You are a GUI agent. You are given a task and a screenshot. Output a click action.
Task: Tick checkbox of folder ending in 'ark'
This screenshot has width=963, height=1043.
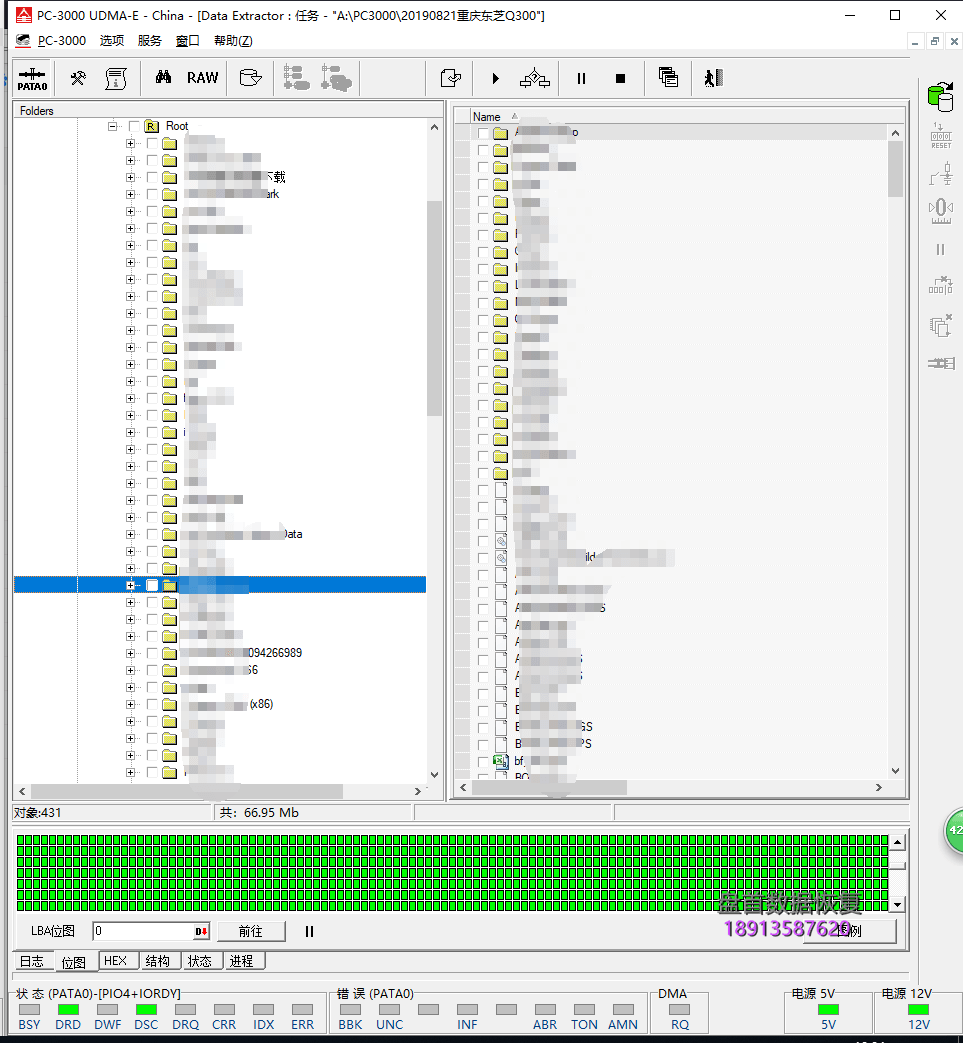152,194
